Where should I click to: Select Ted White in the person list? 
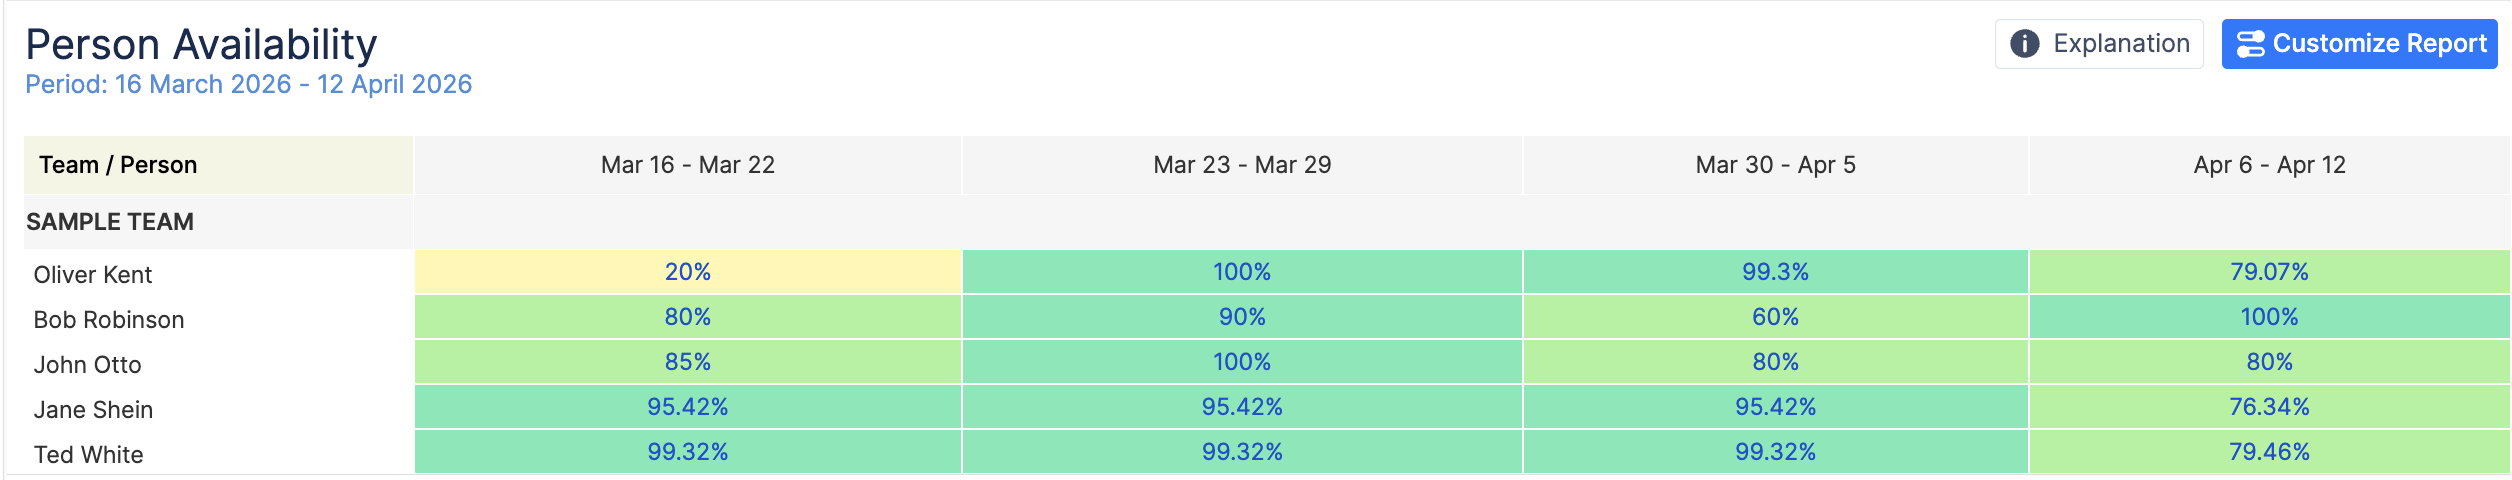(89, 455)
